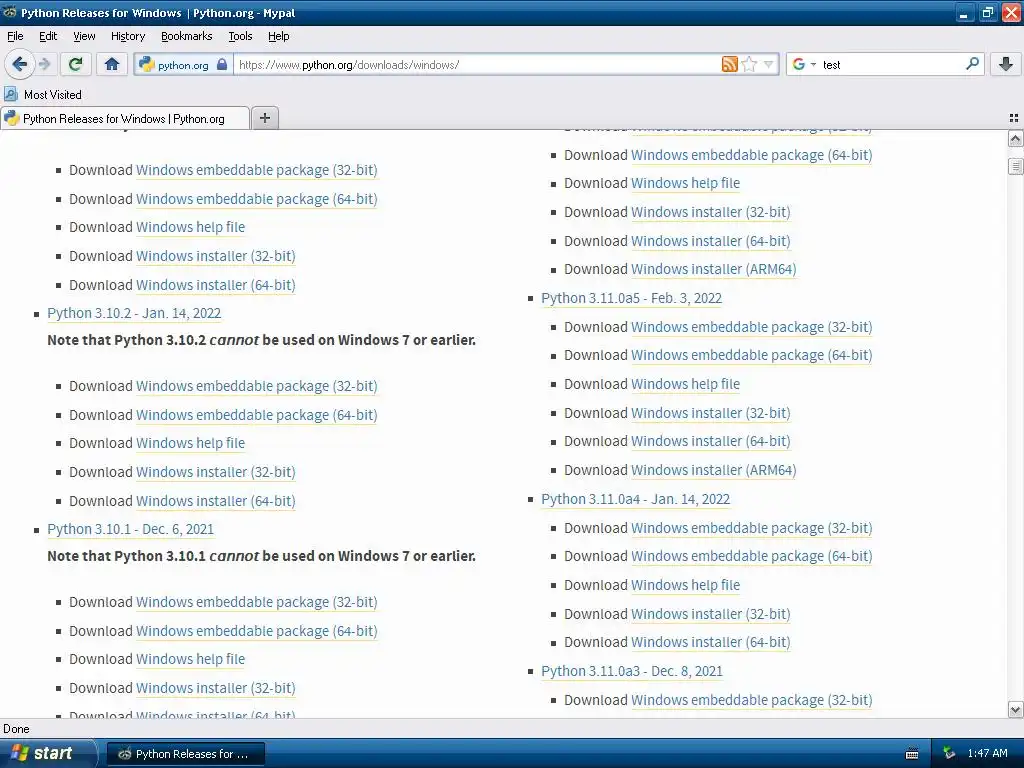Open the URL history dropdown arrow

(x=769, y=64)
